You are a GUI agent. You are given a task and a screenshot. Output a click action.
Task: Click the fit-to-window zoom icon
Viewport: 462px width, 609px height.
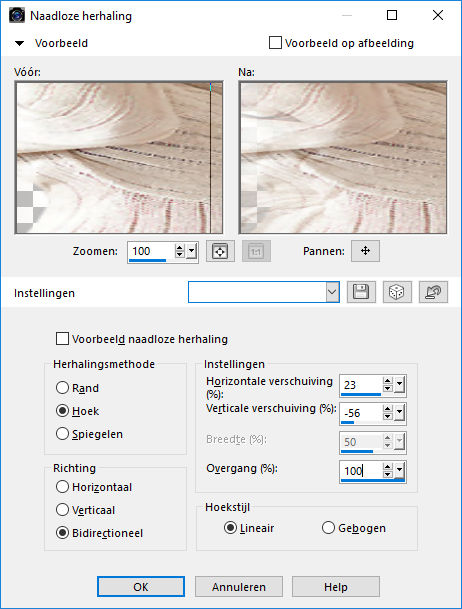(x=220, y=251)
